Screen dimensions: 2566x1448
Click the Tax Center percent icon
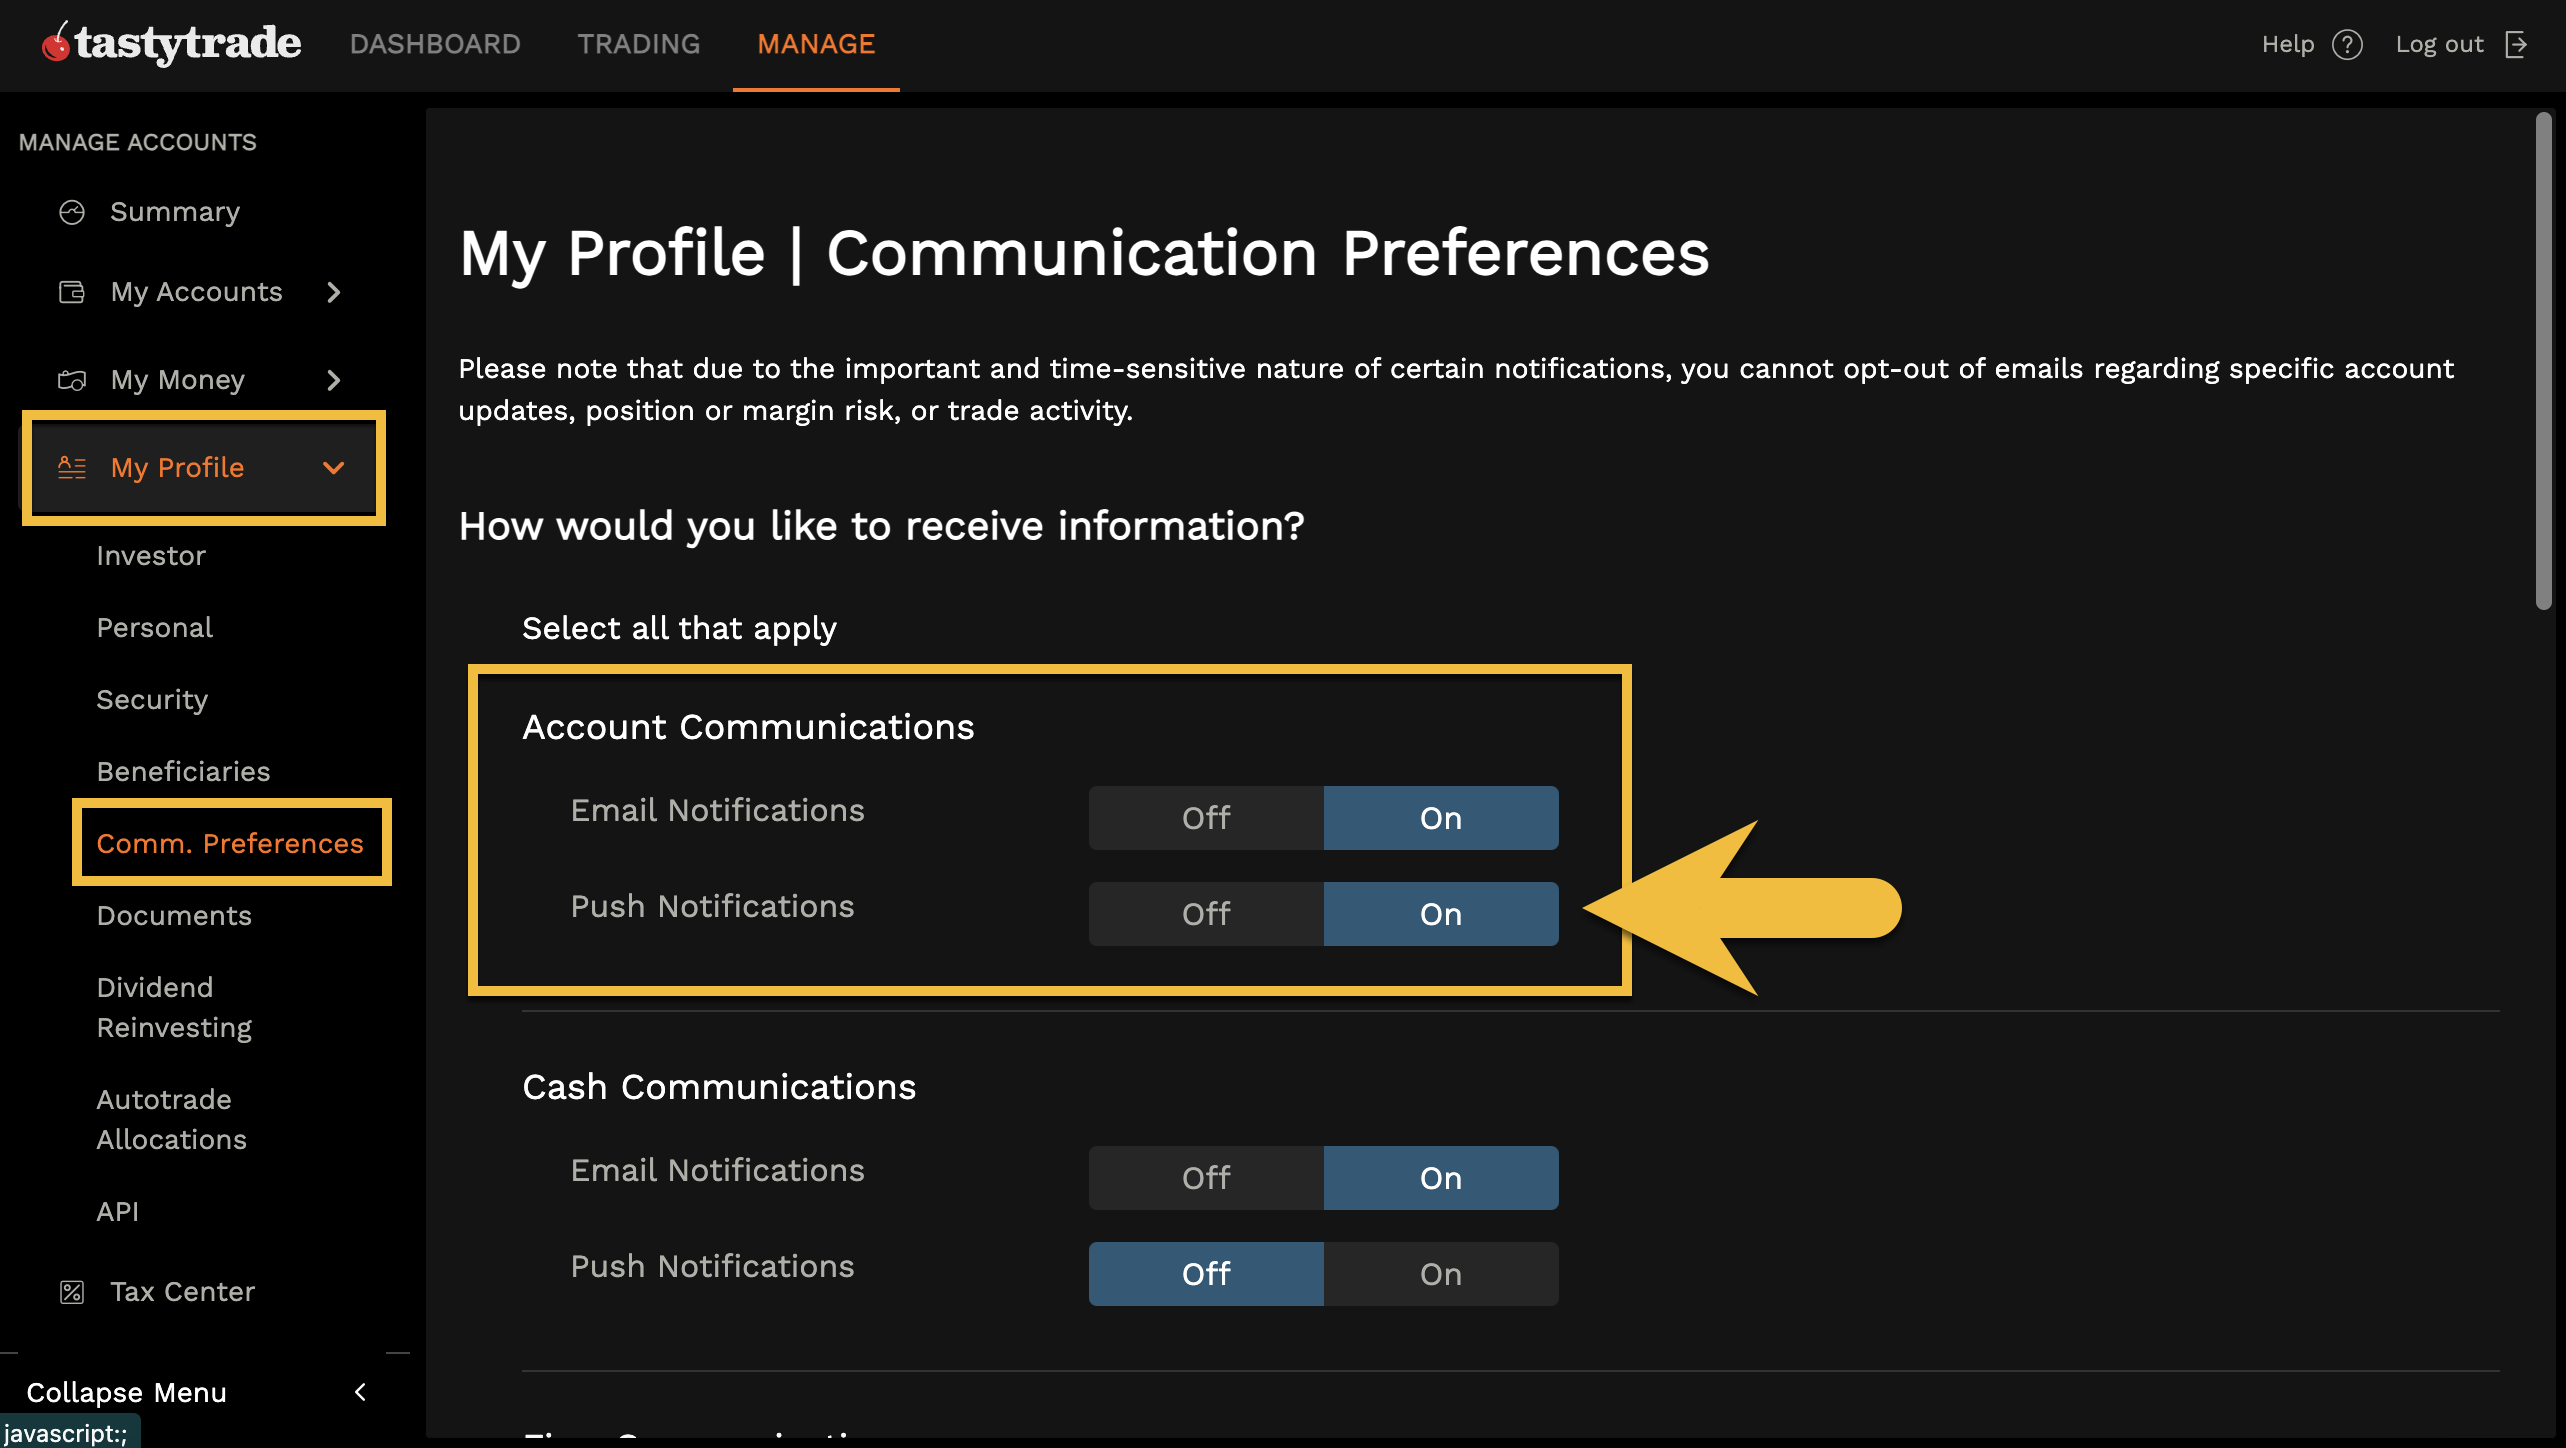(72, 1292)
